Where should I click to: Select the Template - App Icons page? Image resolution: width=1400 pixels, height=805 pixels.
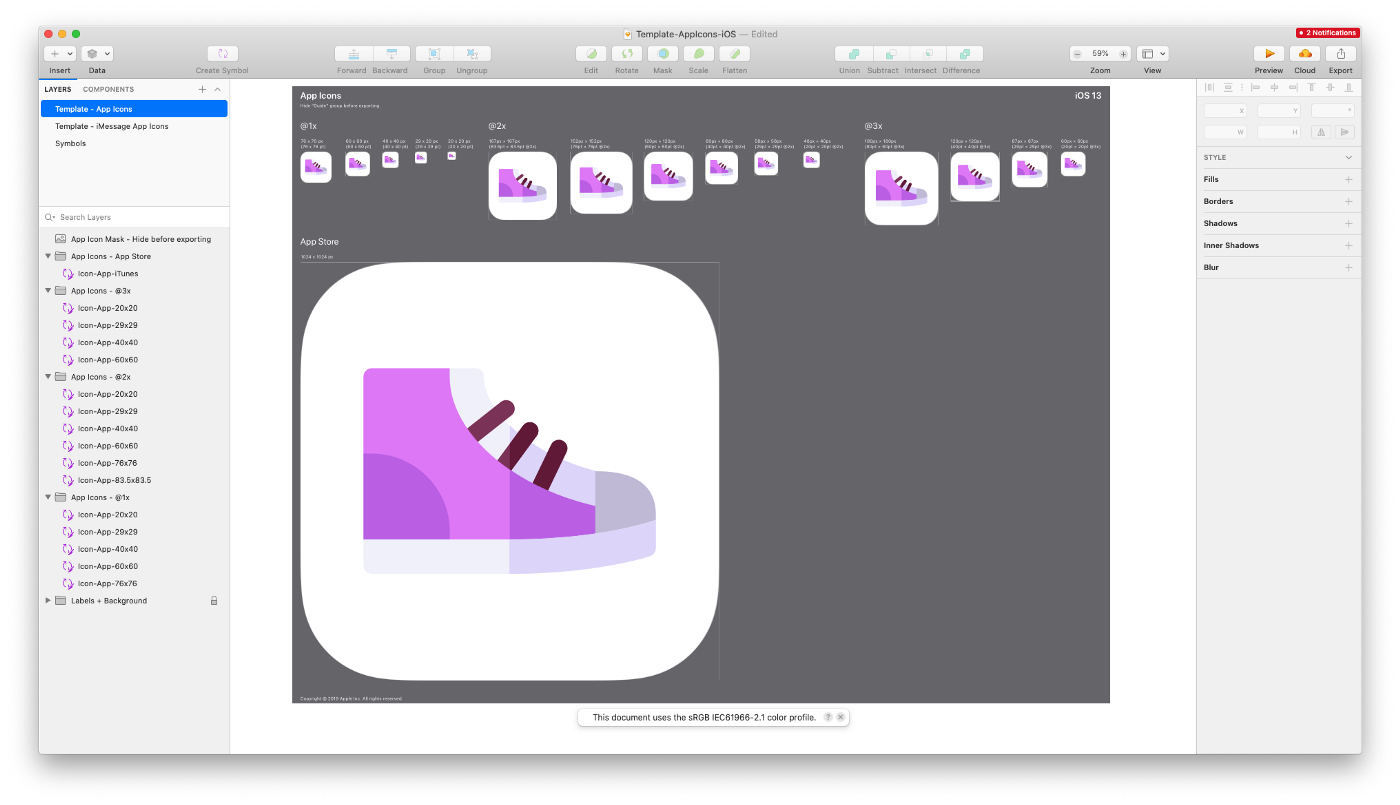click(x=134, y=109)
